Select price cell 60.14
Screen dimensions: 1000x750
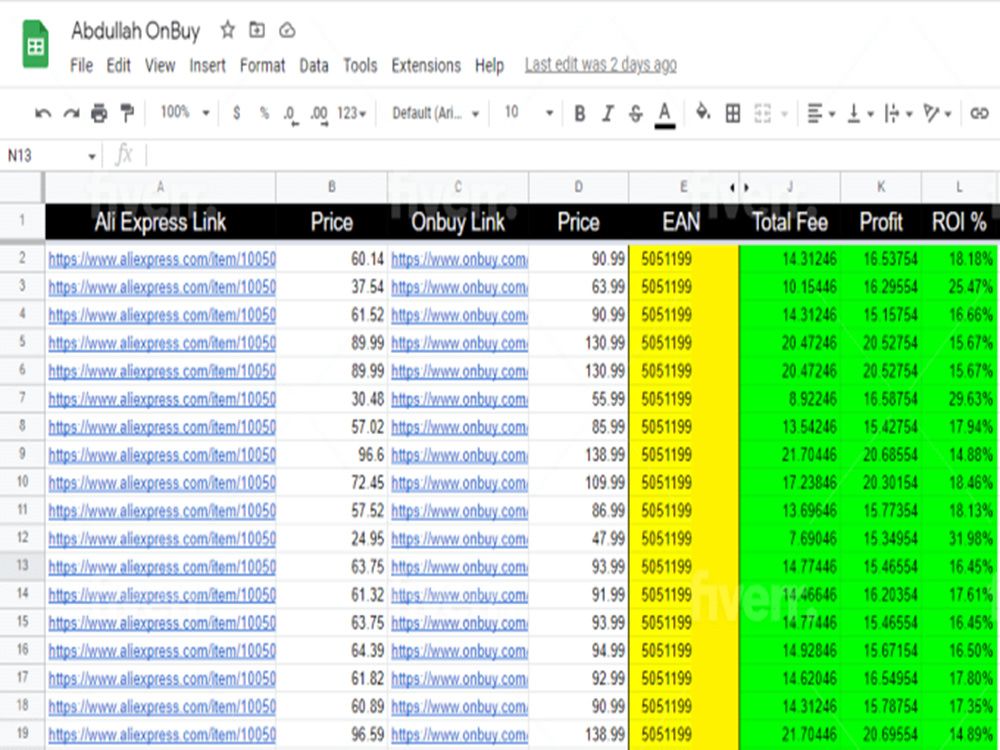click(332, 259)
